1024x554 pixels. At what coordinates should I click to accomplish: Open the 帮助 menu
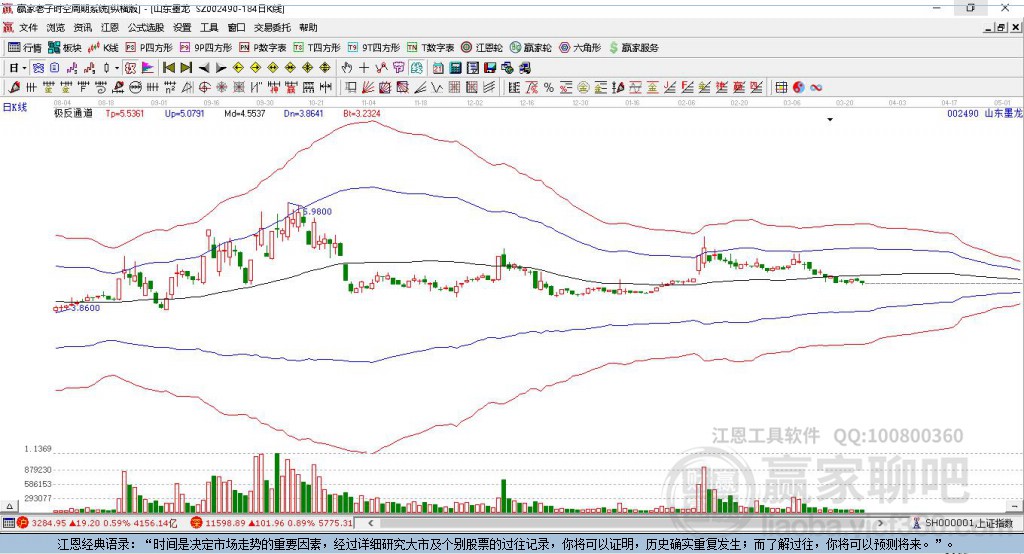coord(308,27)
